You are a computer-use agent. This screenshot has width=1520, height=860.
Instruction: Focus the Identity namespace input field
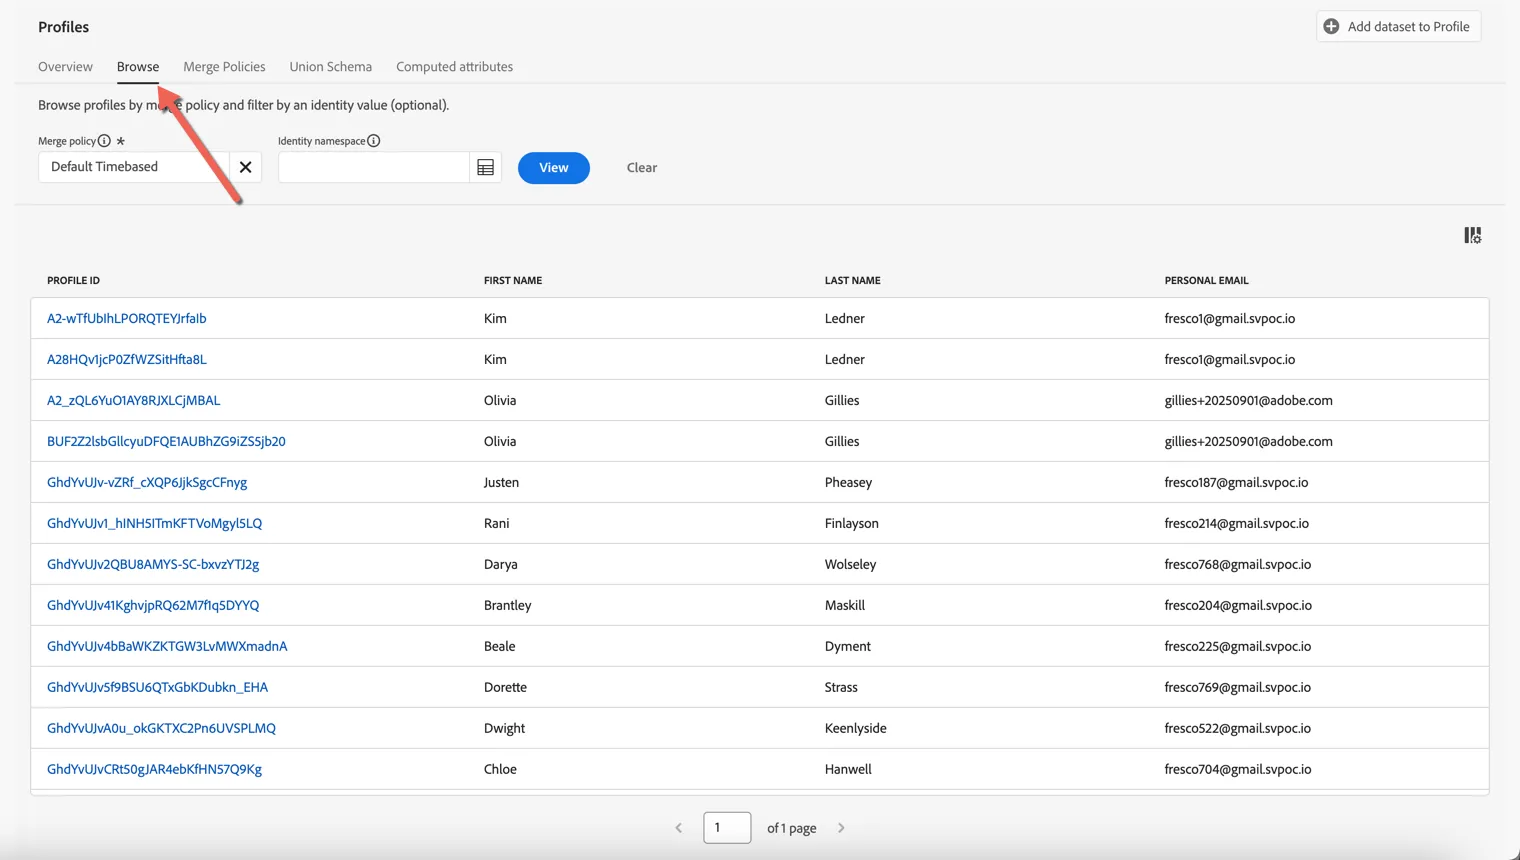tap(374, 168)
